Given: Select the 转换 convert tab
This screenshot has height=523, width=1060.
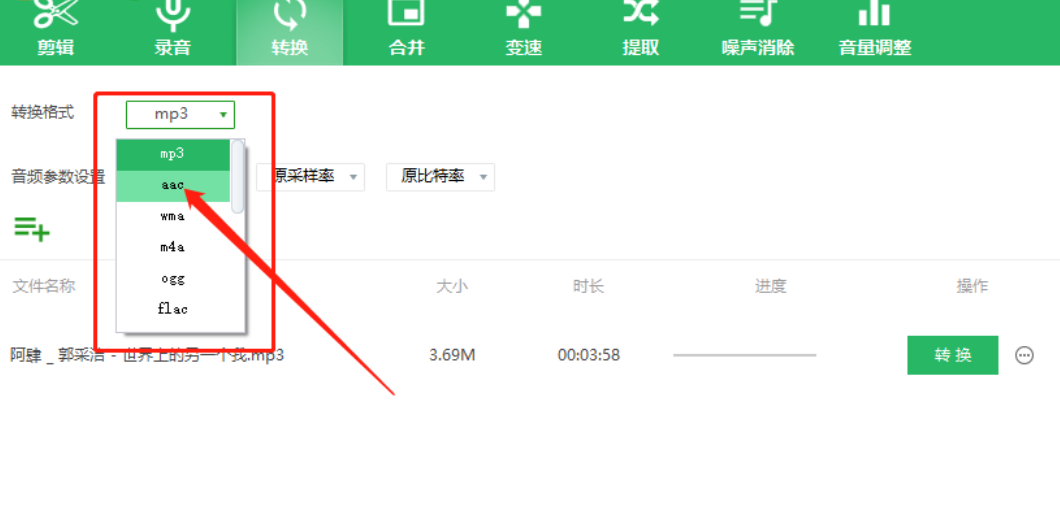Looking at the screenshot, I should point(289,32).
